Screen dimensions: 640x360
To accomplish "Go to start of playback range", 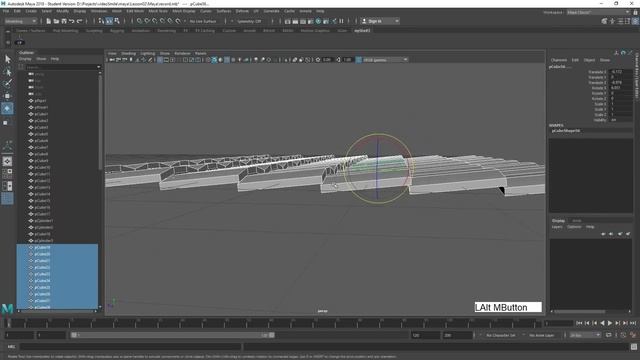I will click(579, 323).
